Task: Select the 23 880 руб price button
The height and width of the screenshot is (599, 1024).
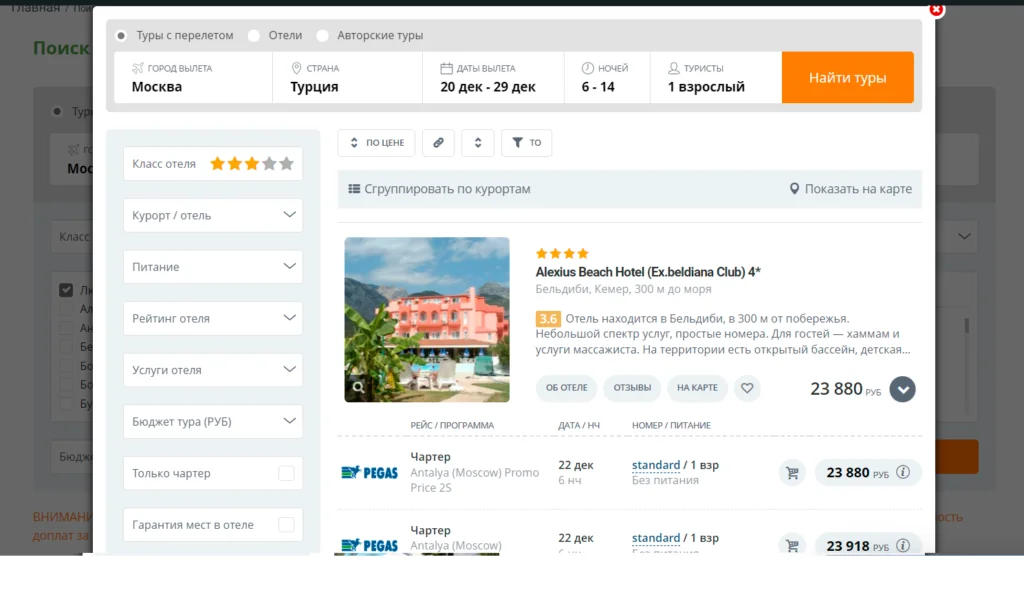Action: click(x=868, y=473)
